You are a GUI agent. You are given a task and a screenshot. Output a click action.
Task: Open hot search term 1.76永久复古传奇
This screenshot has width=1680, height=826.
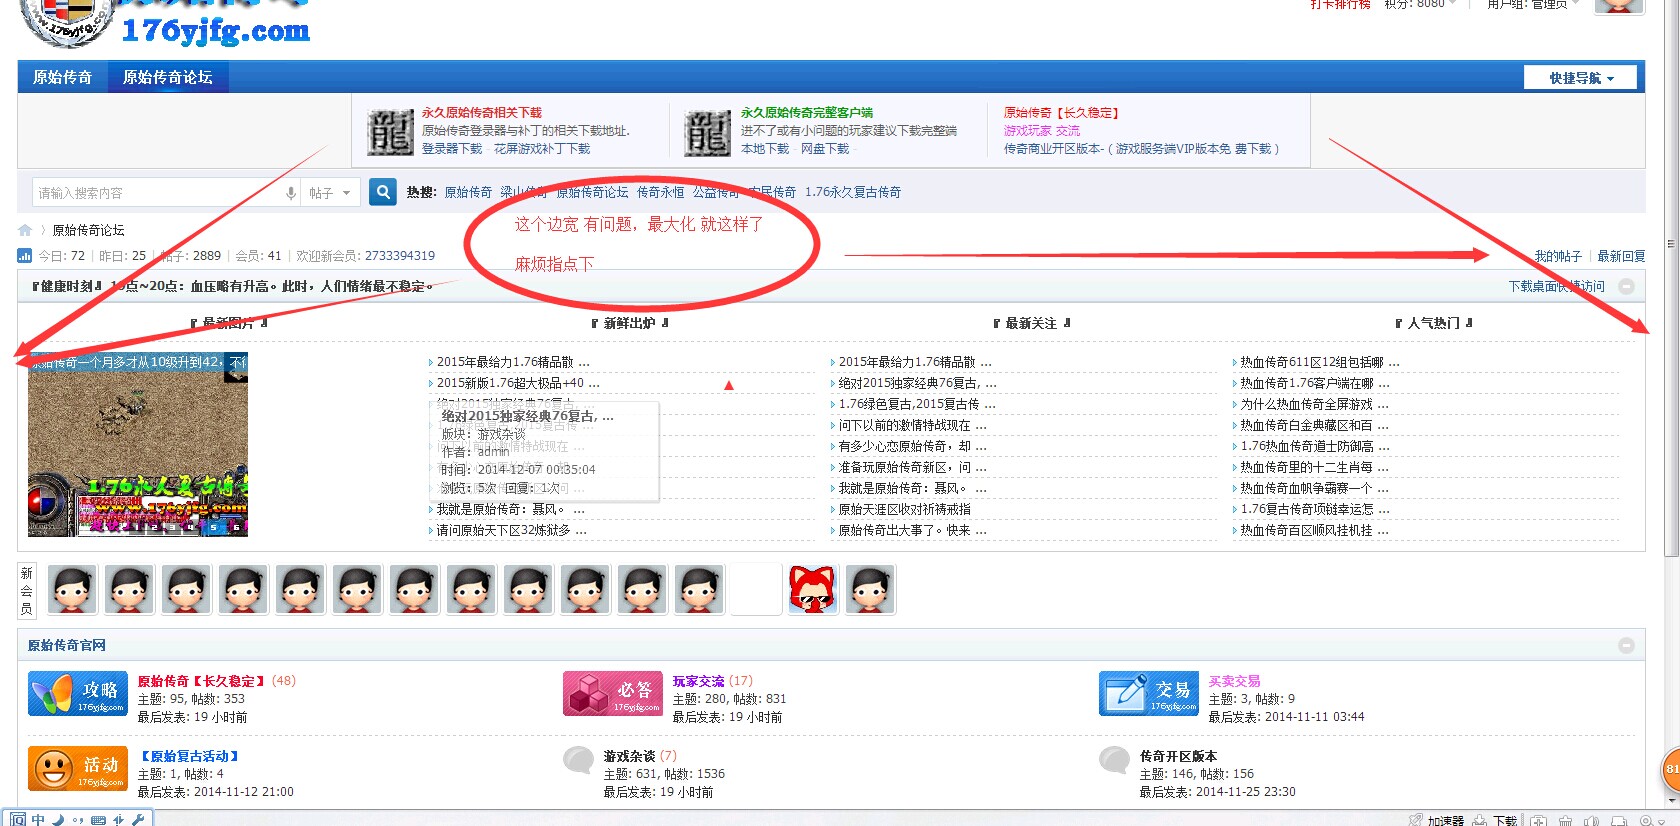[853, 192]
